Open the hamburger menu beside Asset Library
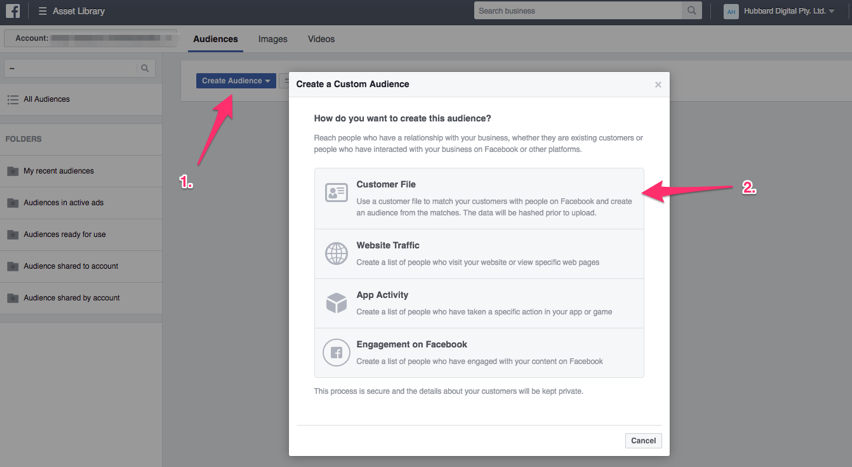Image resolution: width=852 pixels, height=467 pixels. [x=42, y=11]
